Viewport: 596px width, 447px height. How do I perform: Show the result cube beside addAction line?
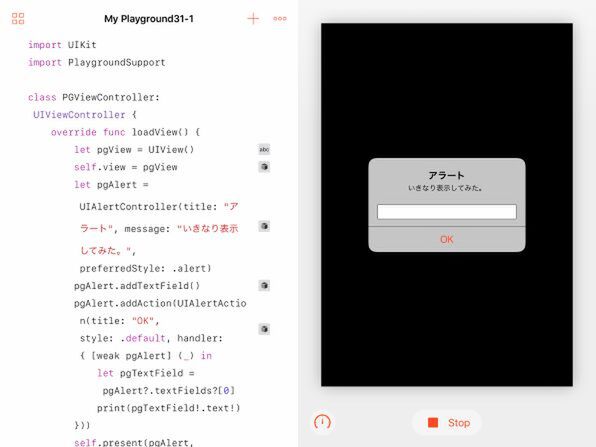tap(264, 329)
